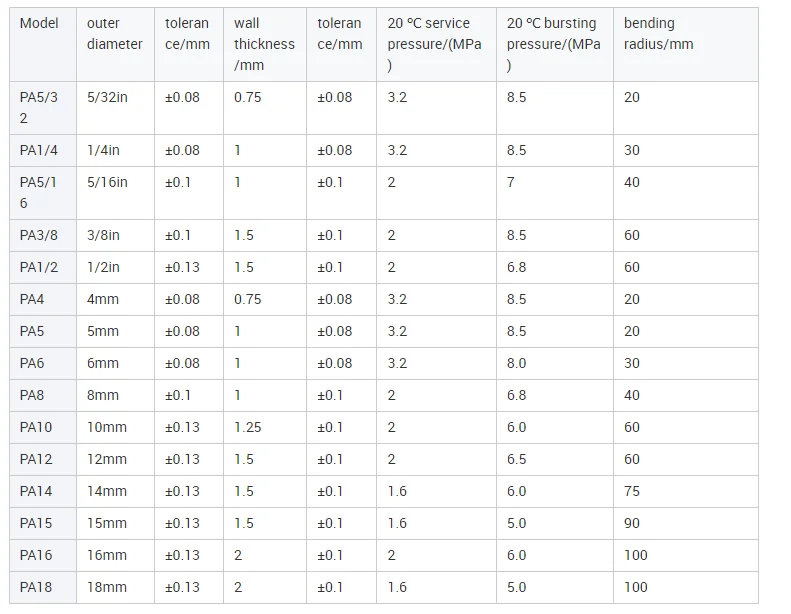
Task: Click the wall thickness /mm header
Action: tap(264, 44)
